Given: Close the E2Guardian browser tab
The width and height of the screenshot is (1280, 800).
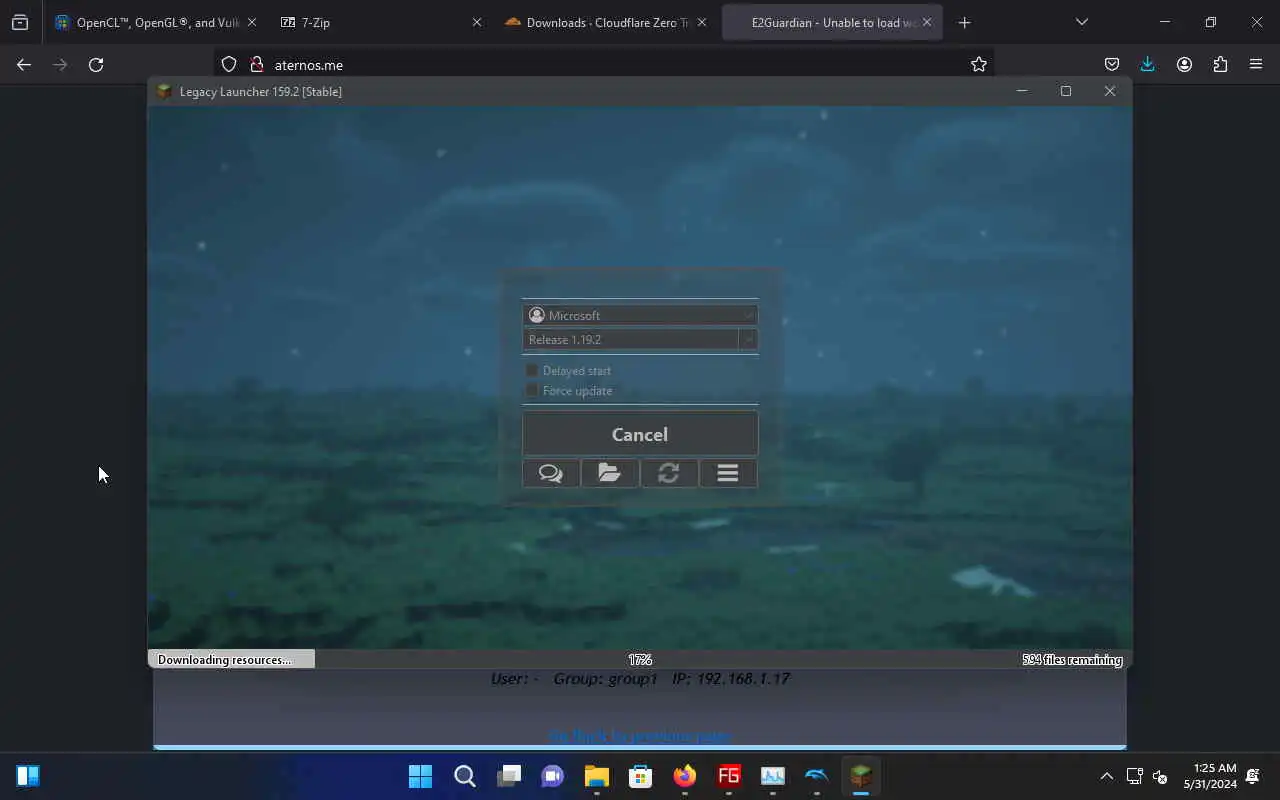Looking at the screenshot, I should [x=927, y=22].
